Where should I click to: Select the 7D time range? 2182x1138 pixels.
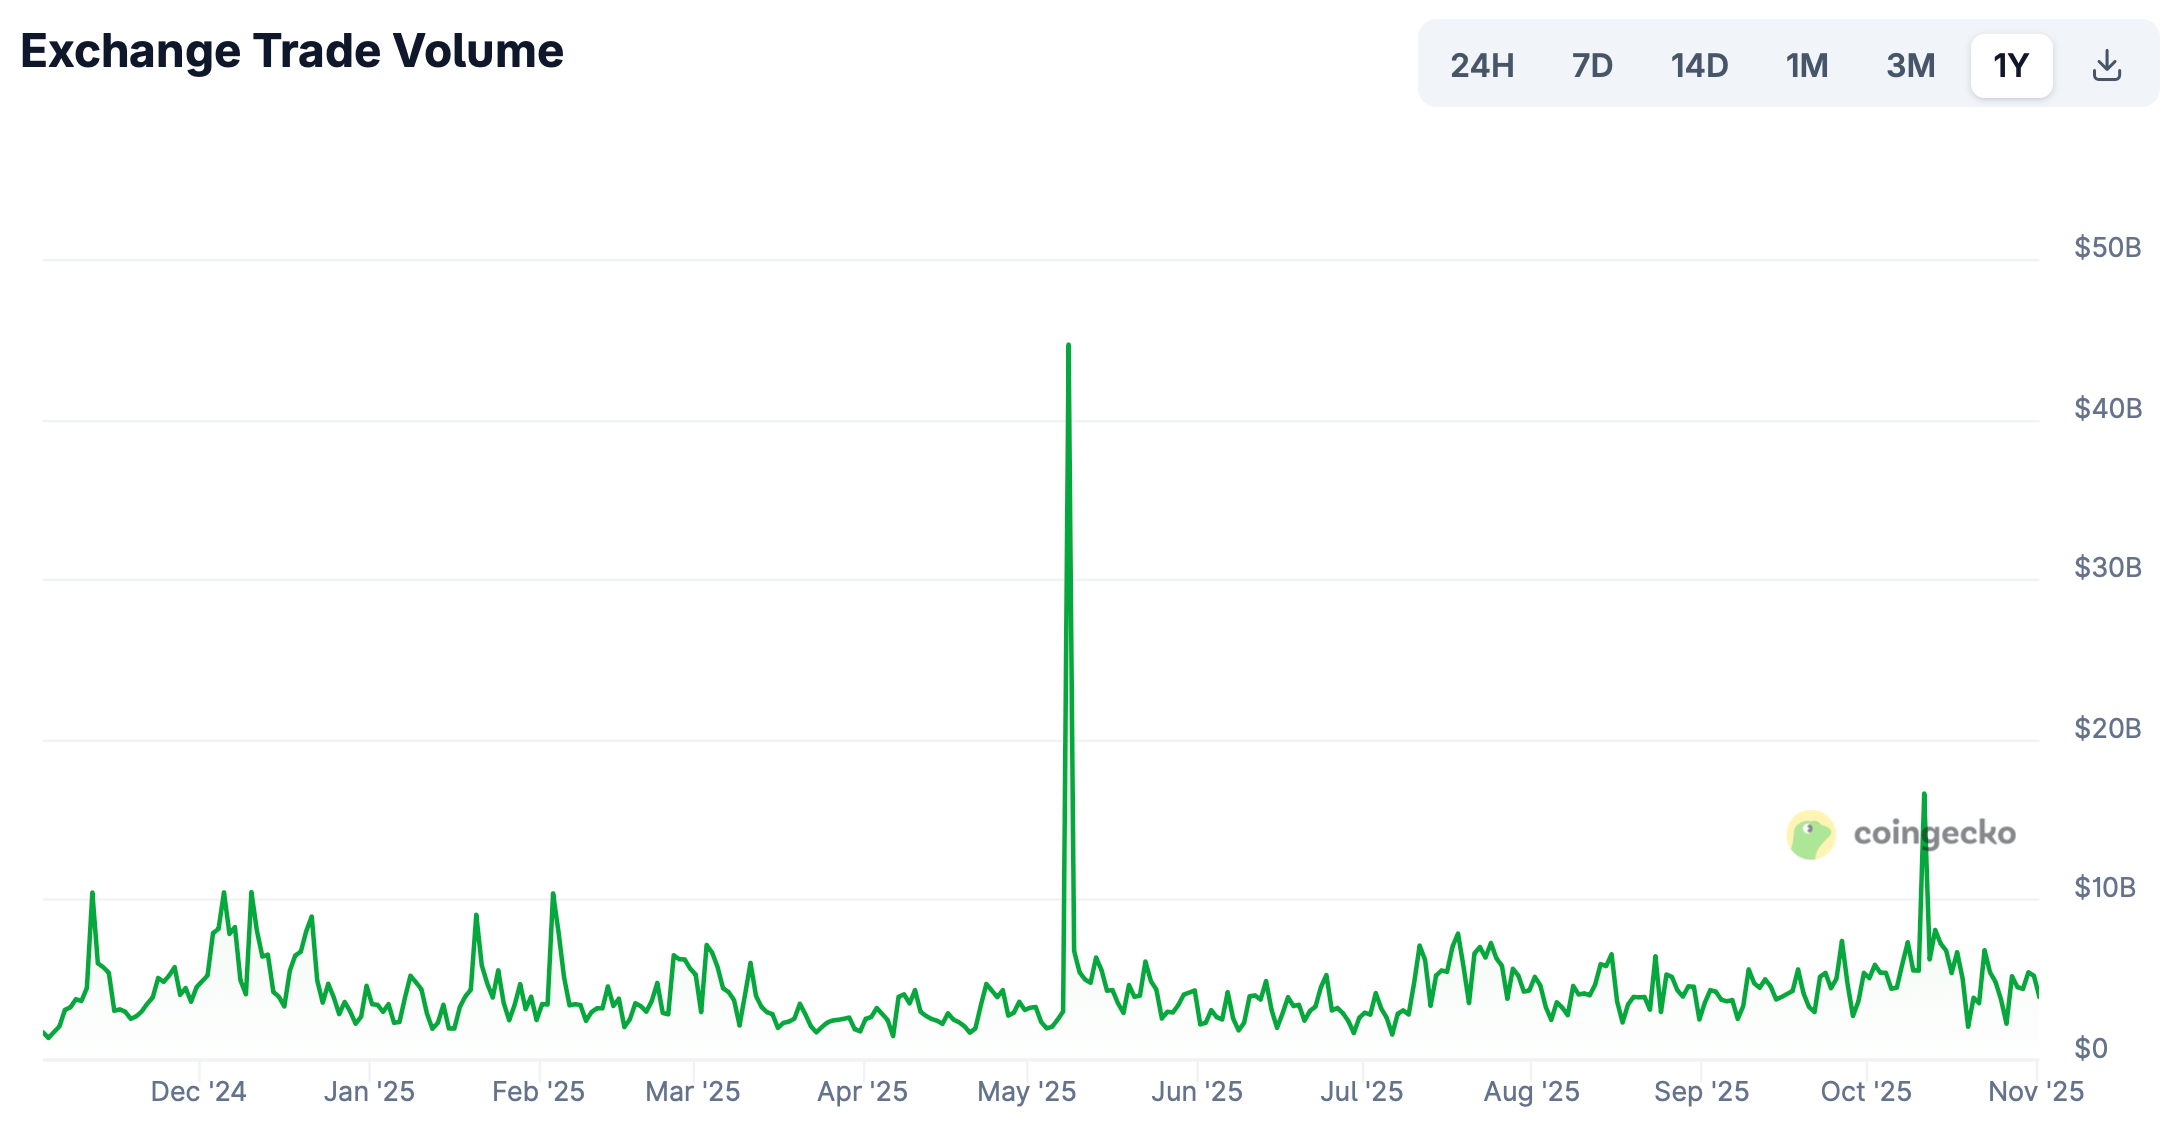[x=1592, y=66]
